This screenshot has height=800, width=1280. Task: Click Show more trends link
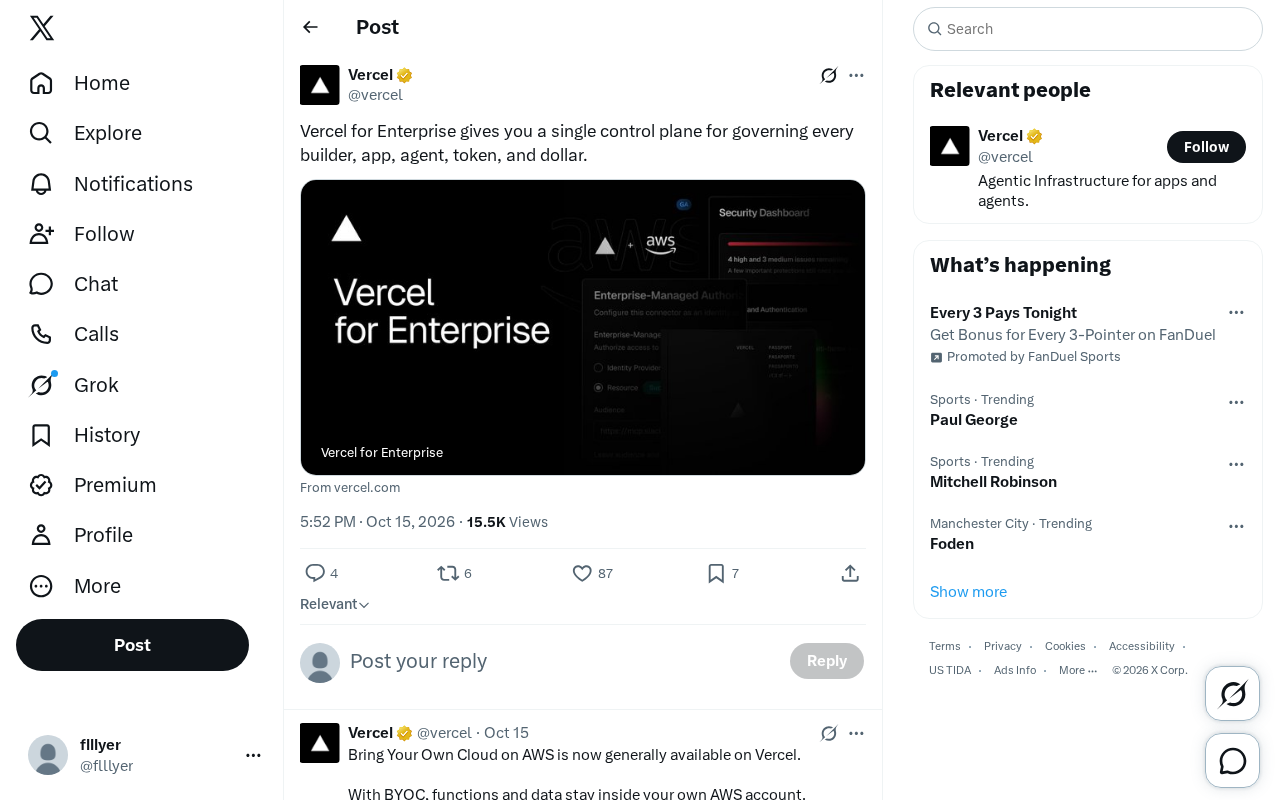point(968,592)
